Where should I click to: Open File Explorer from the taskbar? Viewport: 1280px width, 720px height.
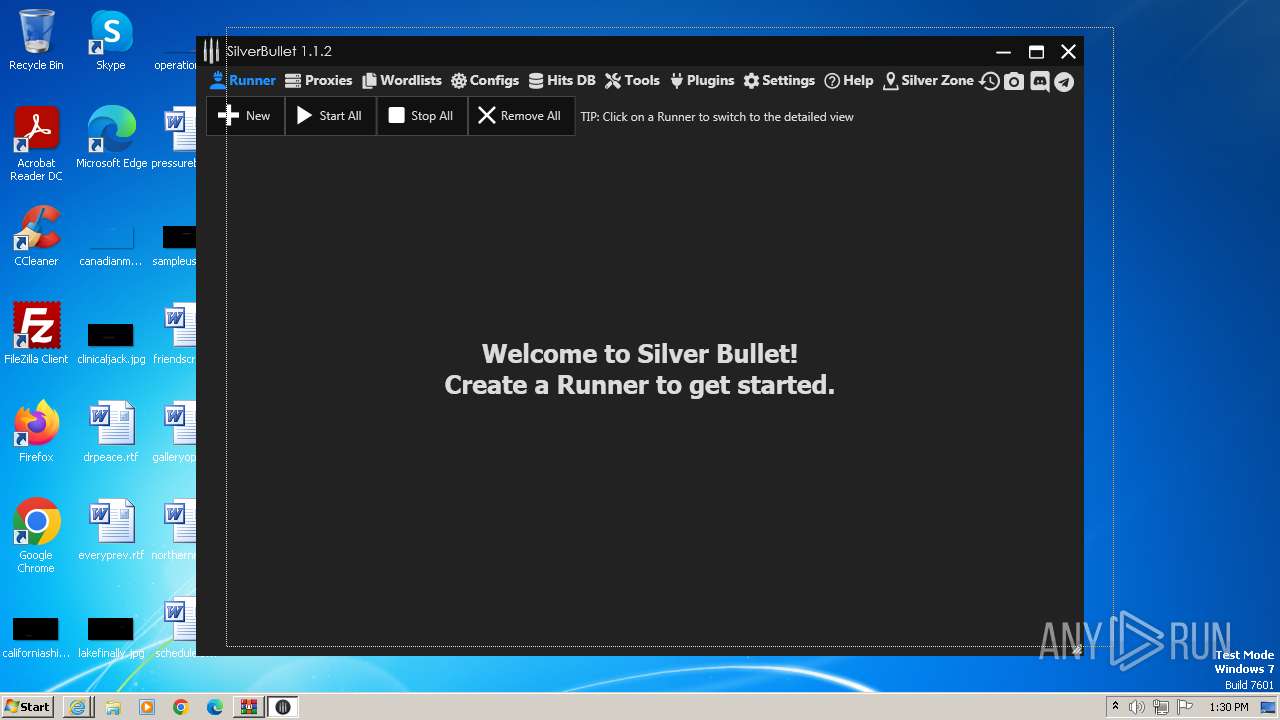point(113,707)
